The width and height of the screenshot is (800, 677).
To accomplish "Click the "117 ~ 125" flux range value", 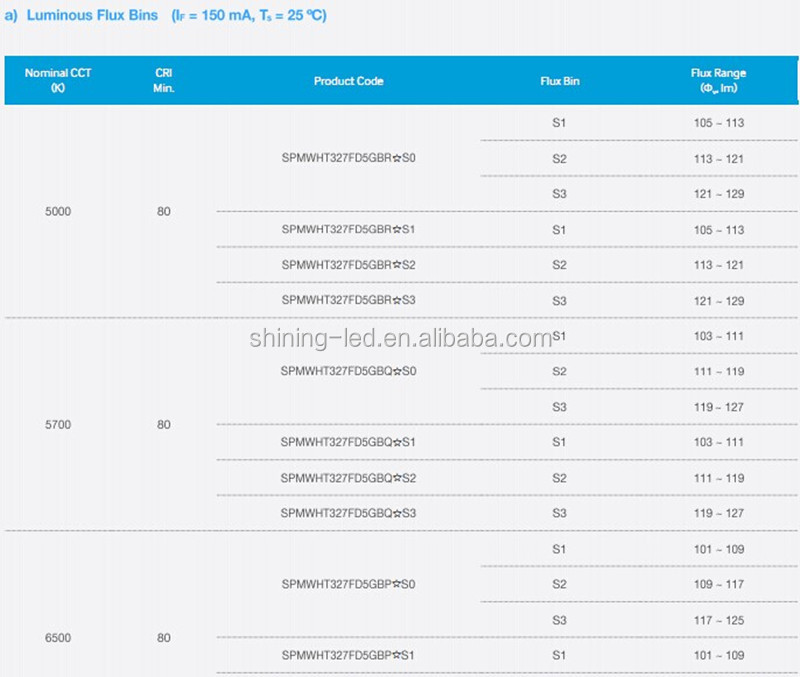I will (x=721, y=620).
